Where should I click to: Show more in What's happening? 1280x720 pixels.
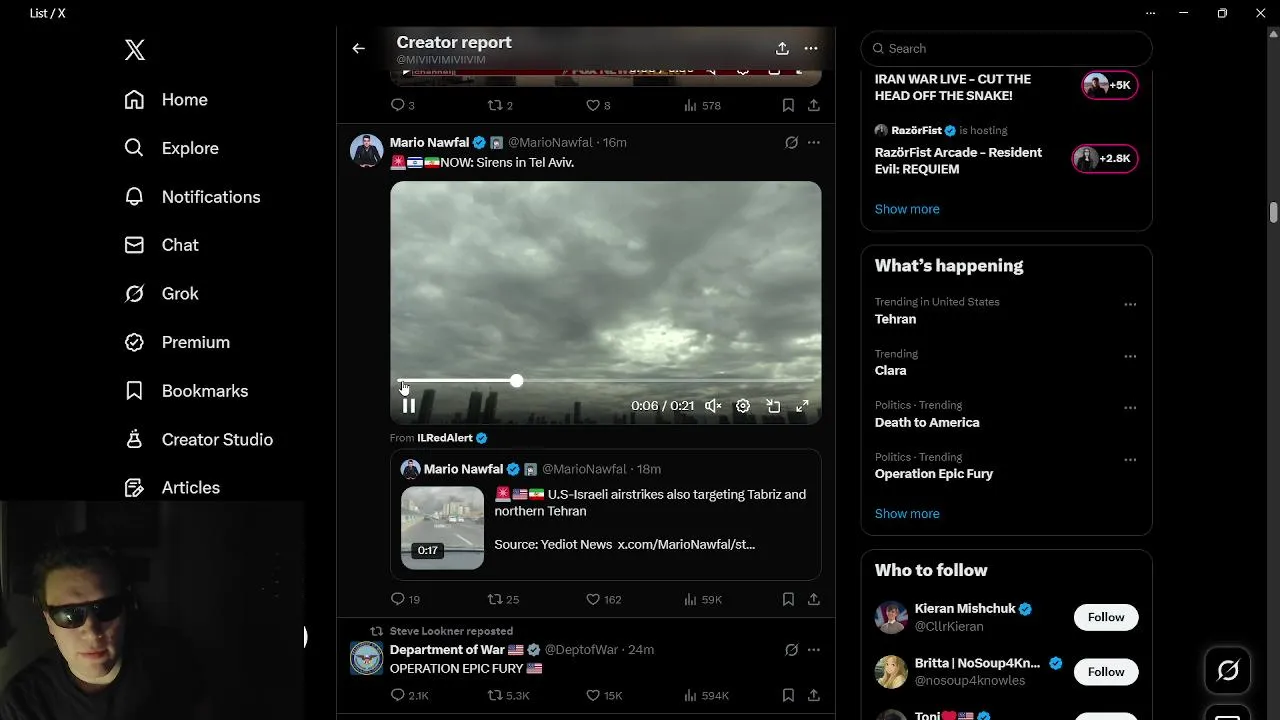point(907,514)
